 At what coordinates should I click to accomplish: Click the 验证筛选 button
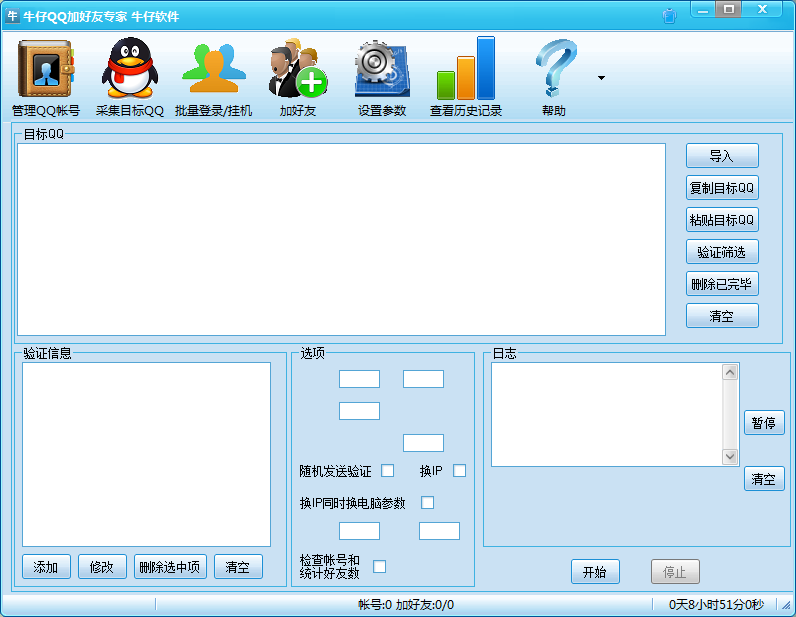[x=722, y=251]
